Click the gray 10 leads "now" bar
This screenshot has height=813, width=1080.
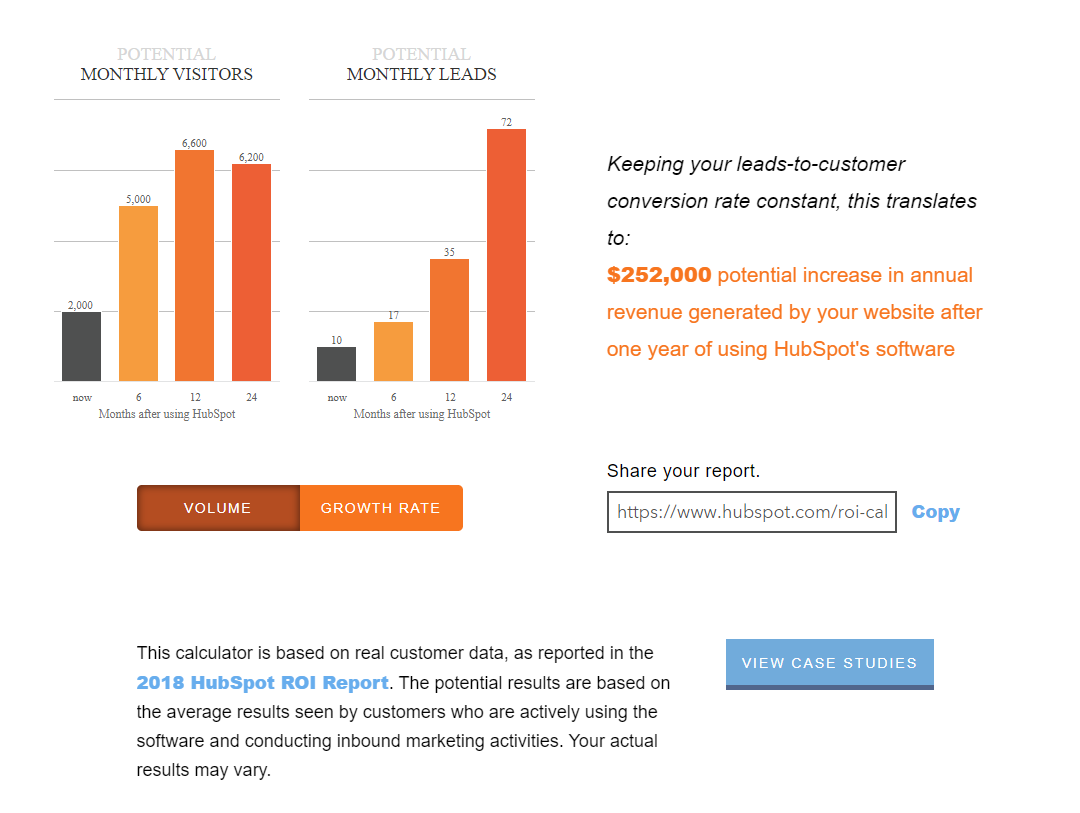(x=337, y=364)
